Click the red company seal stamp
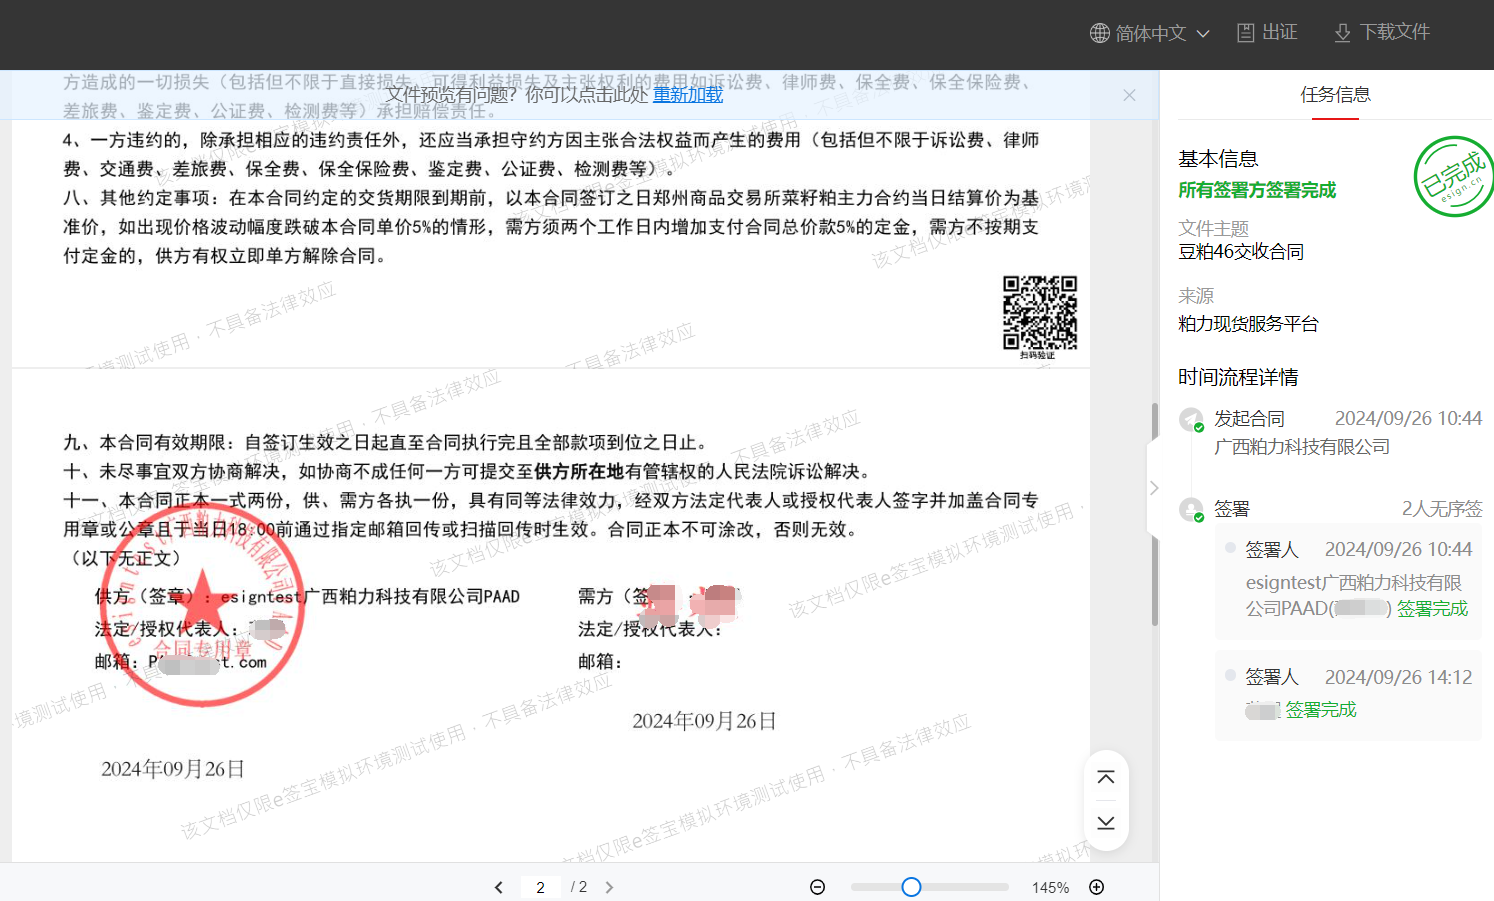This screenshot has height=901, width=1494. (203, 607)
